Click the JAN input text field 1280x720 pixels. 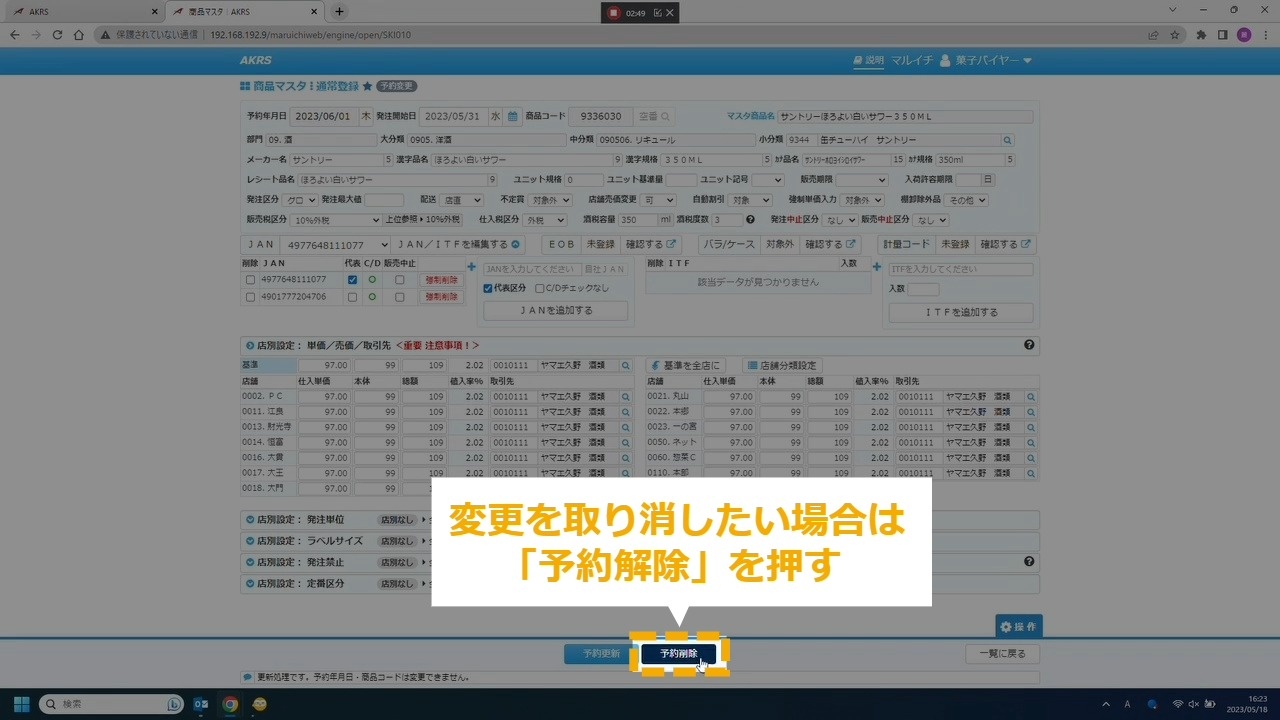click(x=531, y=269)
